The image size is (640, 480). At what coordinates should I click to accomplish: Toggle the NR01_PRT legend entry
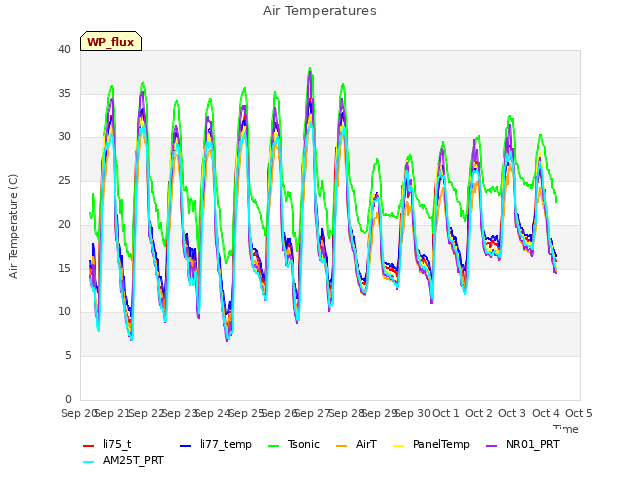(522, 444)
